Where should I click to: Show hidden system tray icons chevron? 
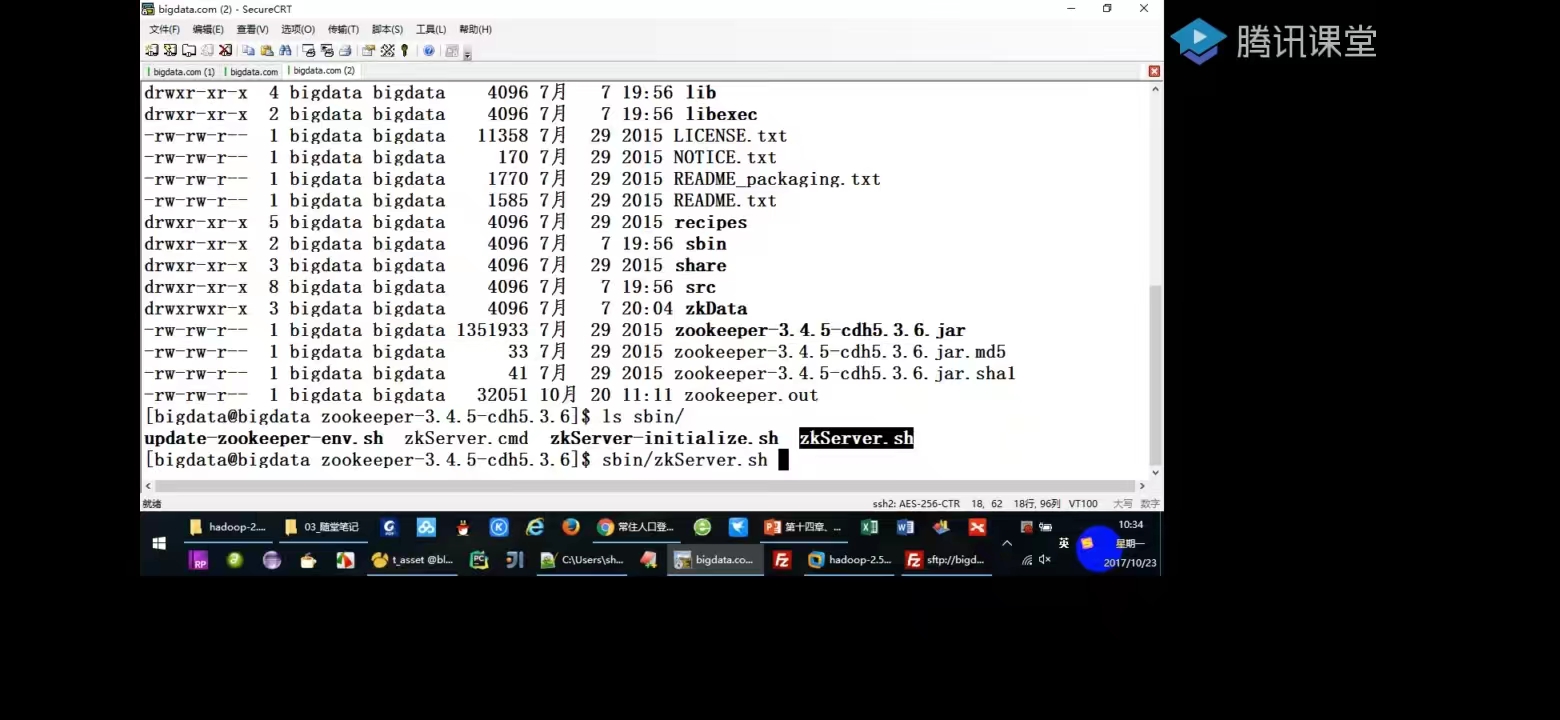point(1007,543)
